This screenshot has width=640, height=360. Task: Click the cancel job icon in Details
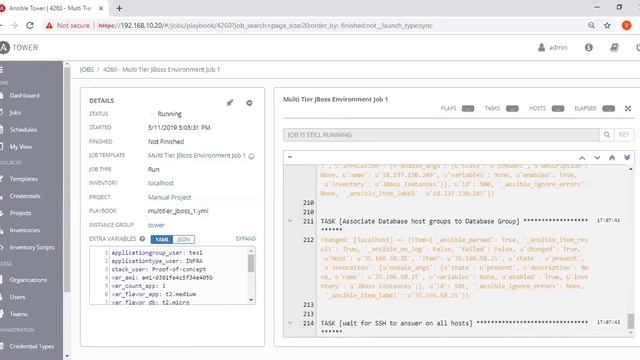249,103
